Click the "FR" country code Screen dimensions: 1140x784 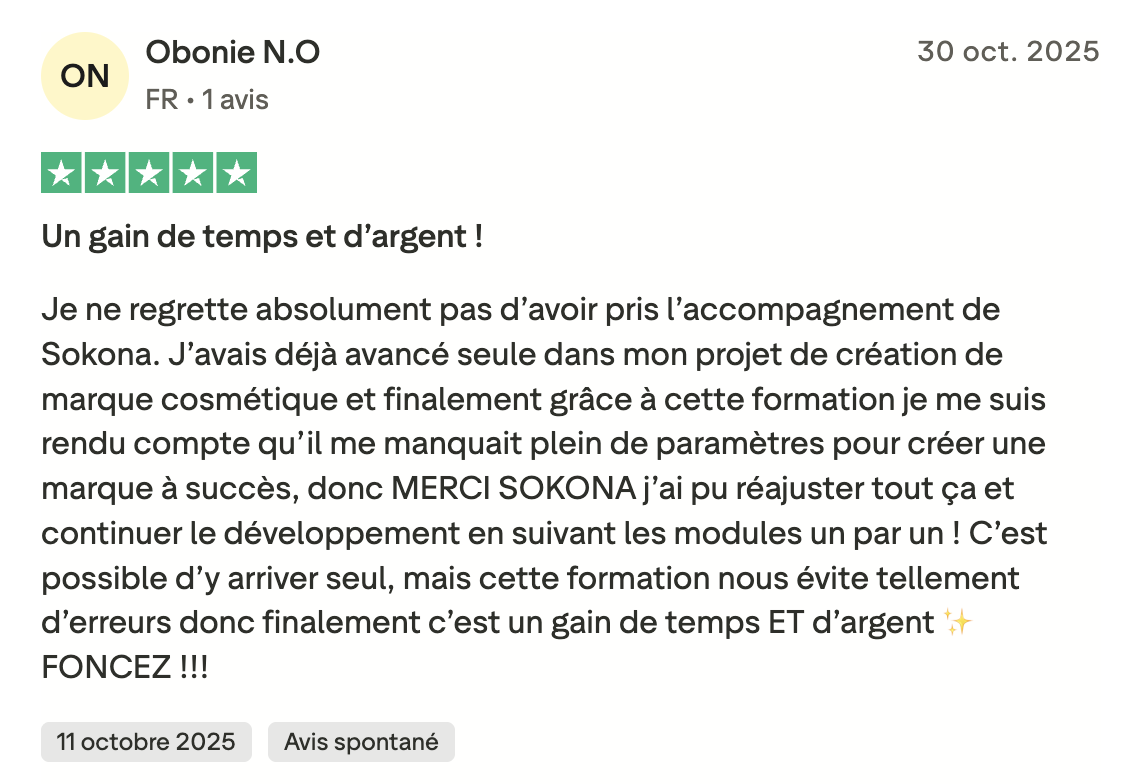coord(161,100)
